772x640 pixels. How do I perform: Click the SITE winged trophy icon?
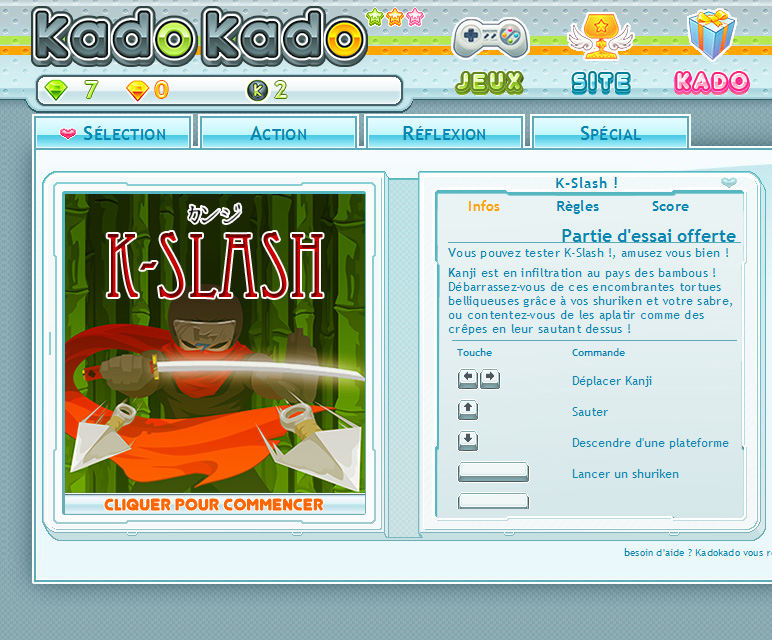click(x=601, y=39)
